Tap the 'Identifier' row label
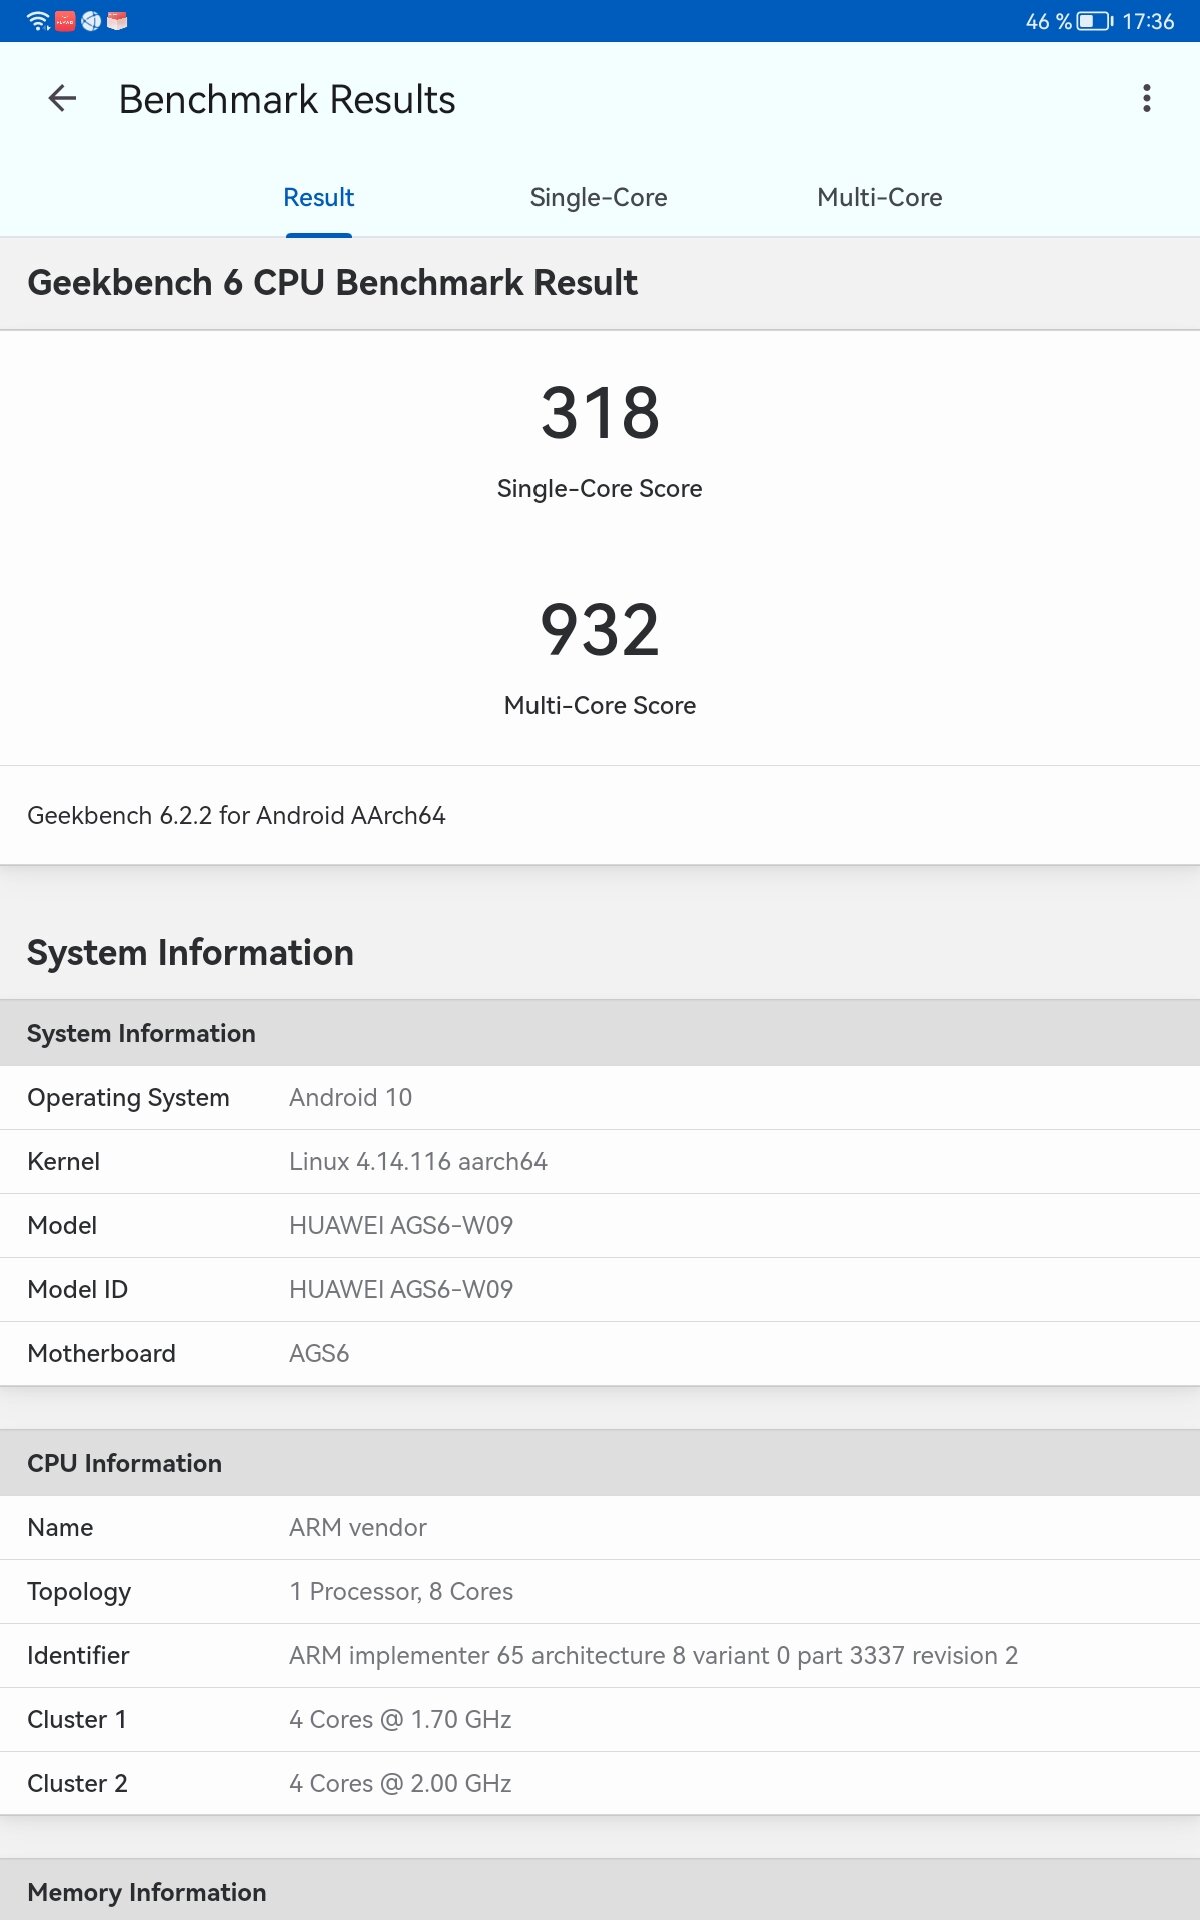This screenshot has width=1200, height=1920. (x=78, y=1655)
